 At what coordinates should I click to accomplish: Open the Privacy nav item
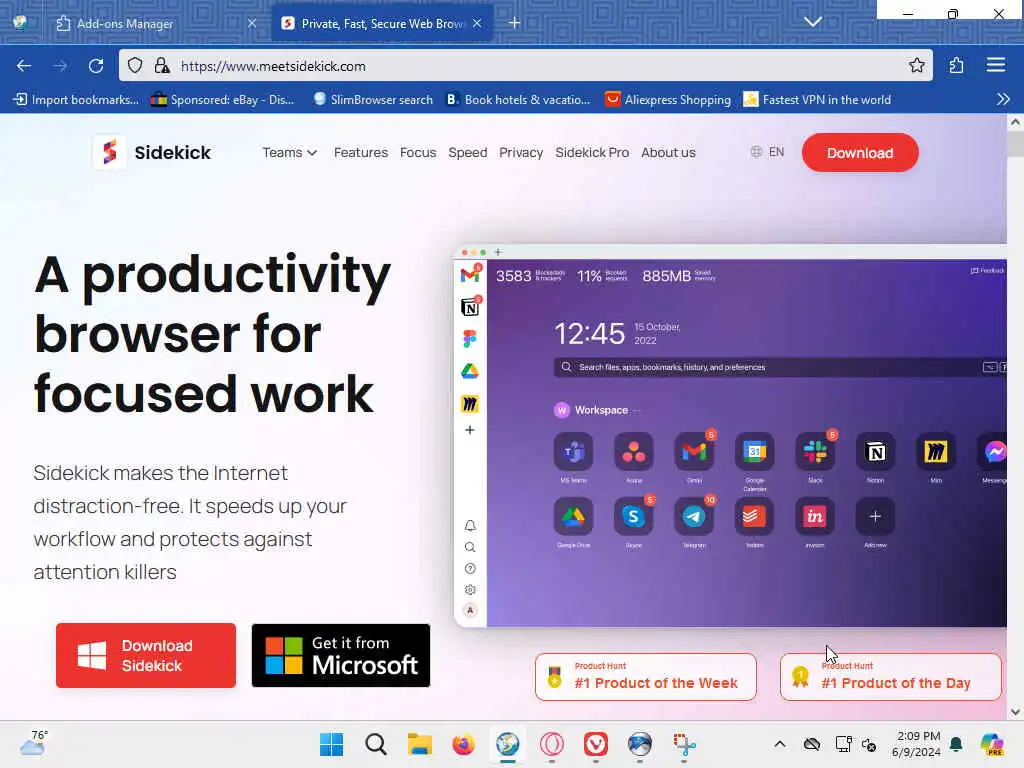[521, 152]
